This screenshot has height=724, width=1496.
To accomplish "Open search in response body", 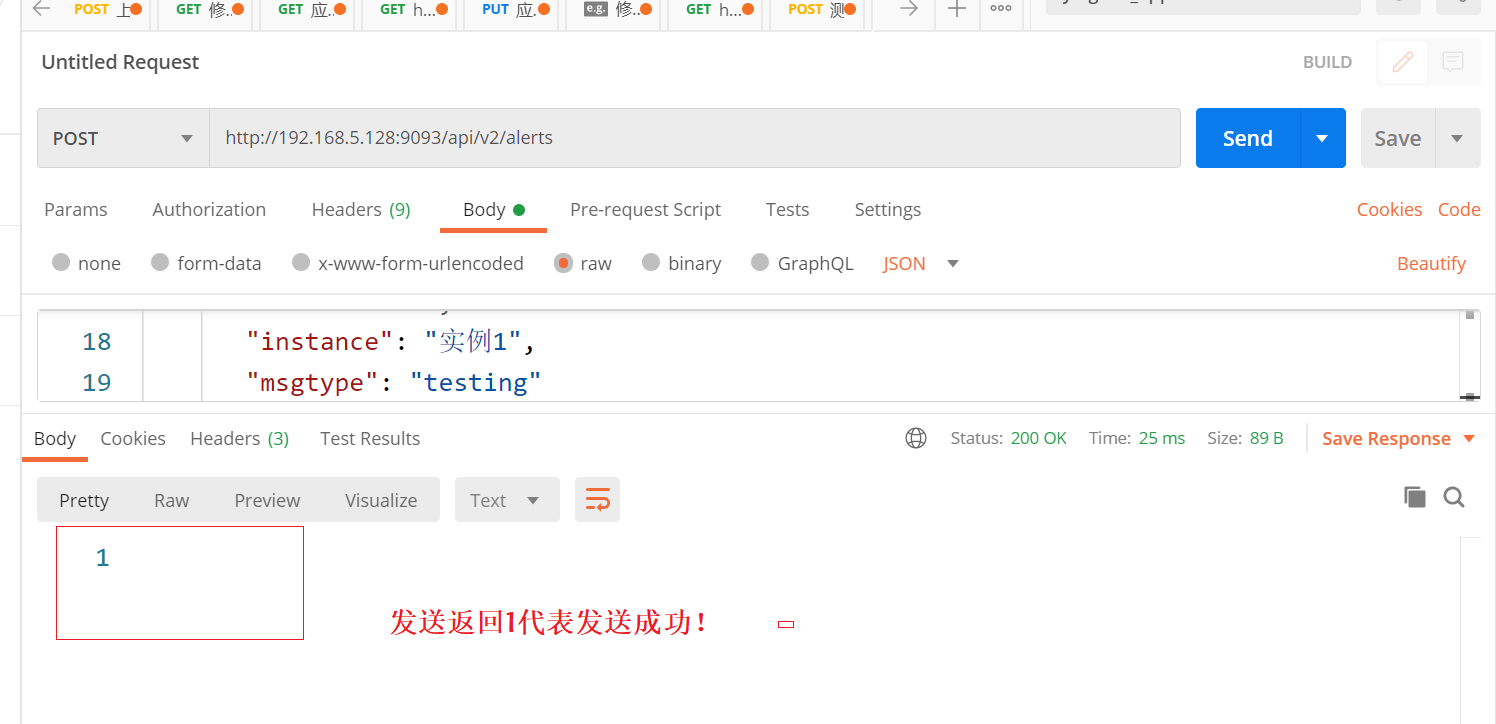I will click(1454, 496).
